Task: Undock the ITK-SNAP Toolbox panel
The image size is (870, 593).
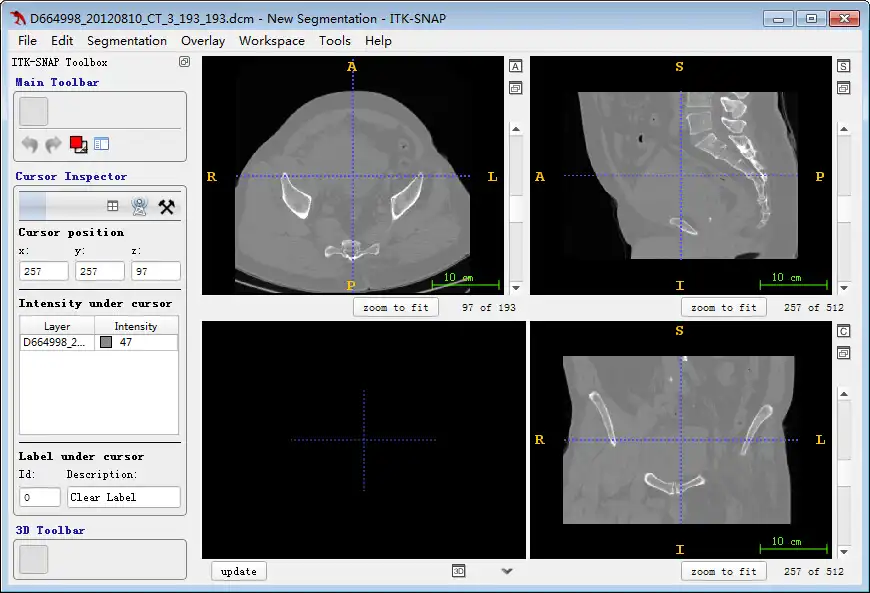Action: 184,62
